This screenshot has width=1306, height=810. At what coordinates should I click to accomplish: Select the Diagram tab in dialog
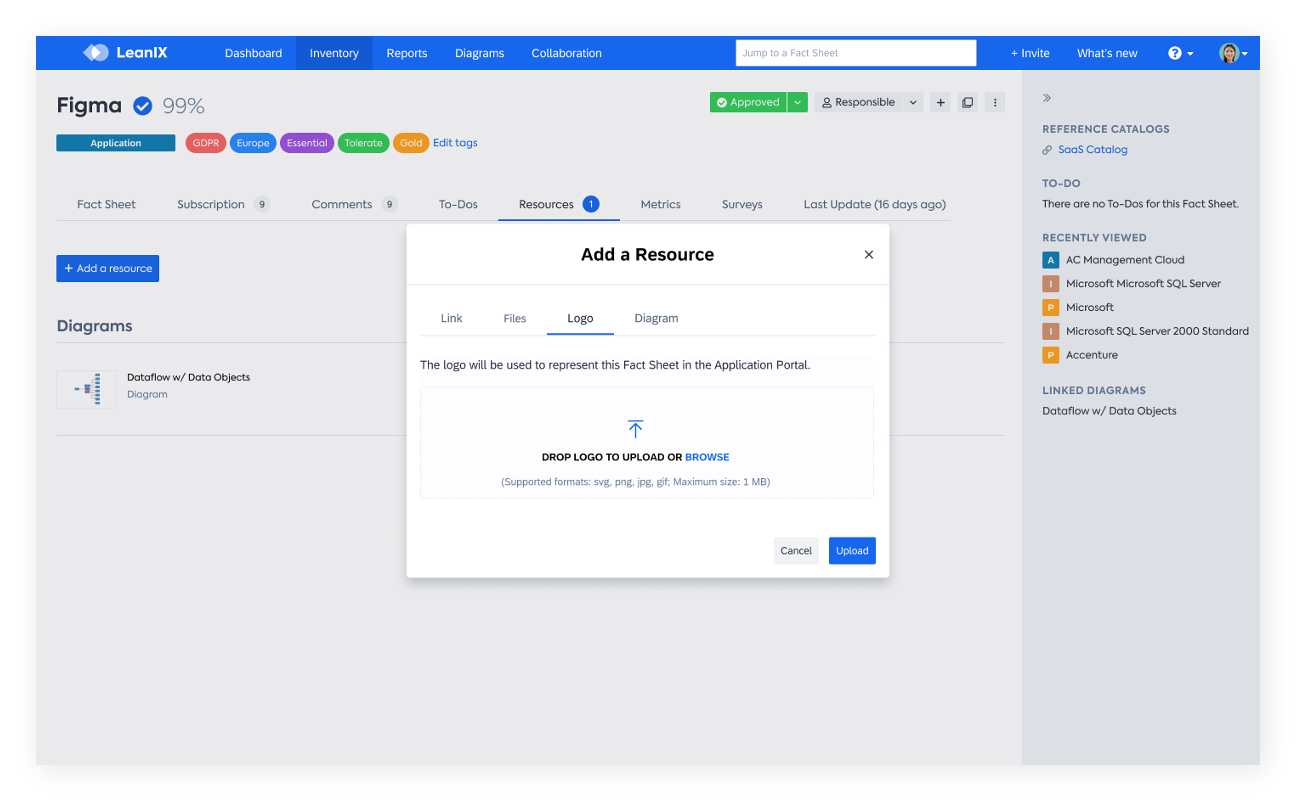[x=656, y=318]
